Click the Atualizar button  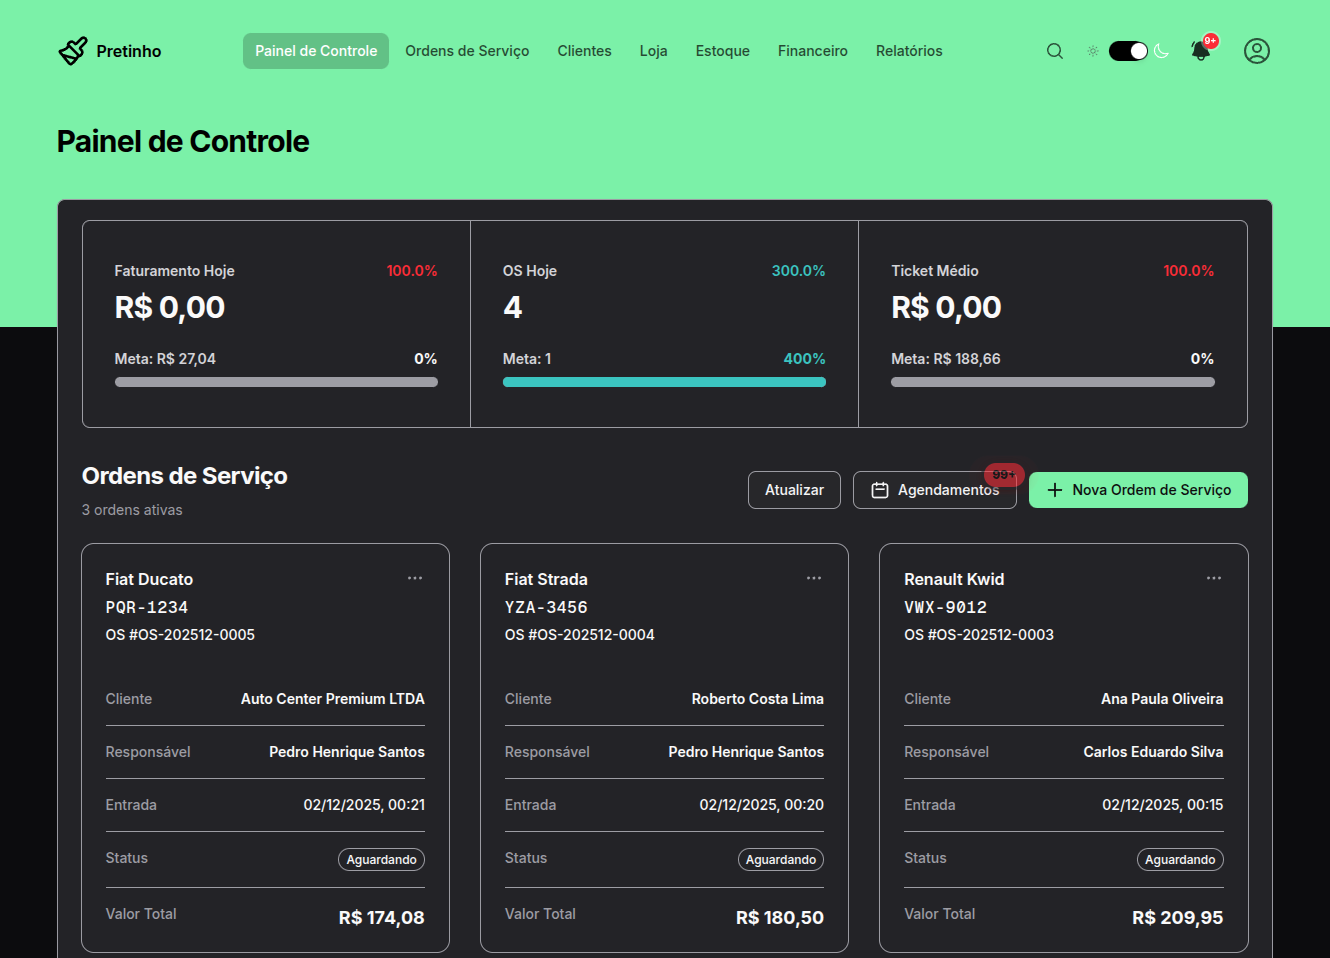(x=794, y=490)
